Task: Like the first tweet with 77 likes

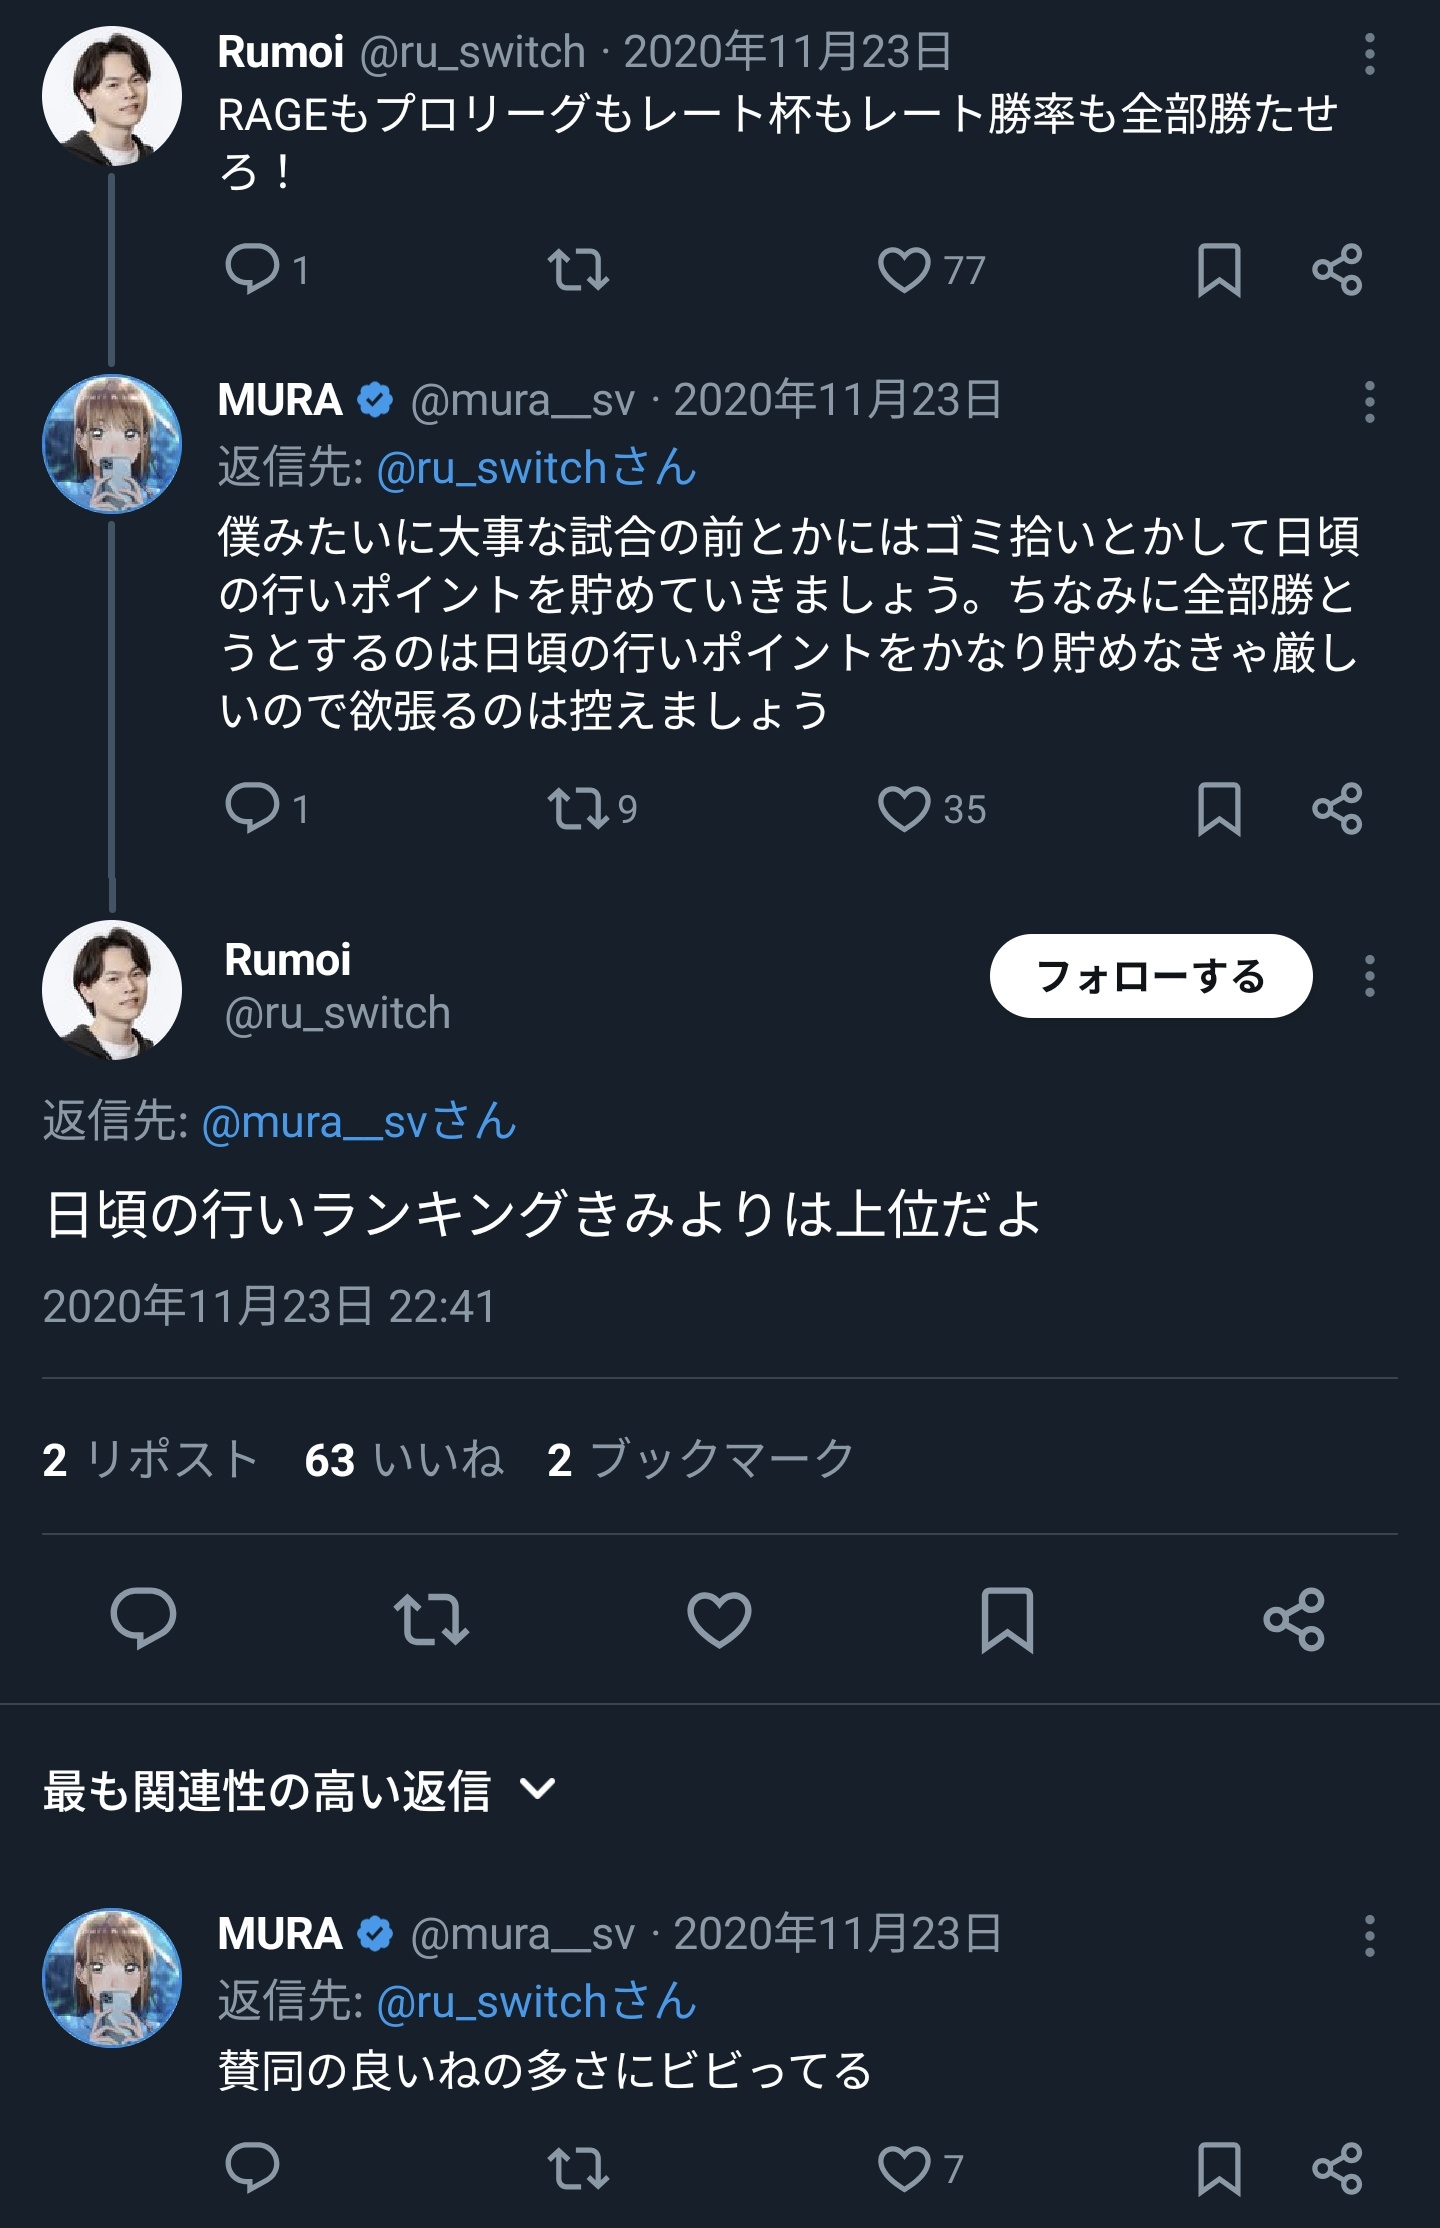Action: click(904, 270)
